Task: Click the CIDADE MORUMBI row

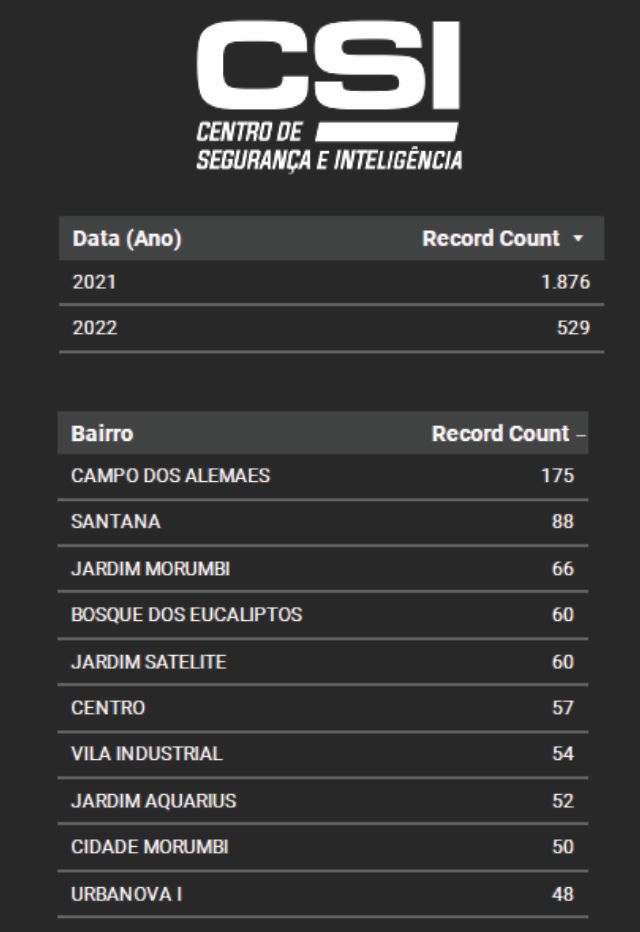Action: [x=150, y=847]
